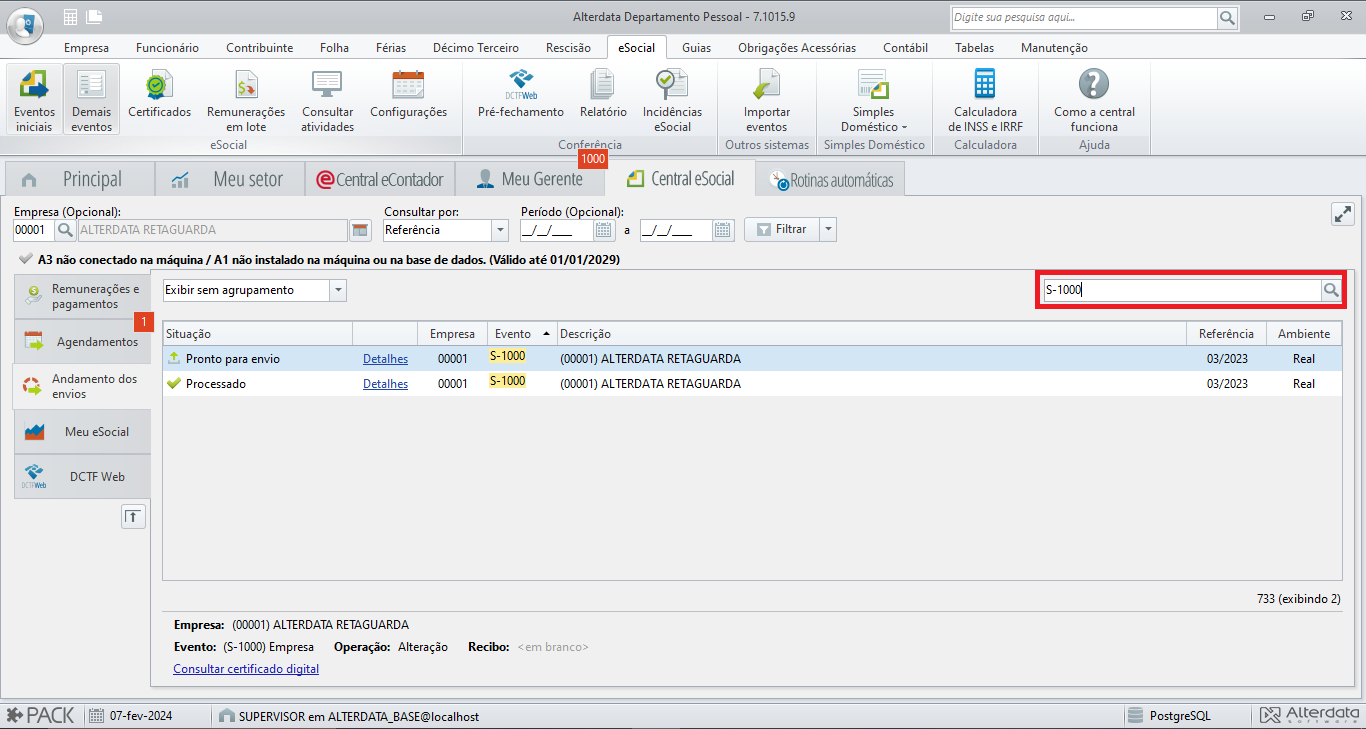Screen dimensions: 1366x729
Task: Open Incidências eSocial
Action: pyautogui.click(x=672, y=100)
